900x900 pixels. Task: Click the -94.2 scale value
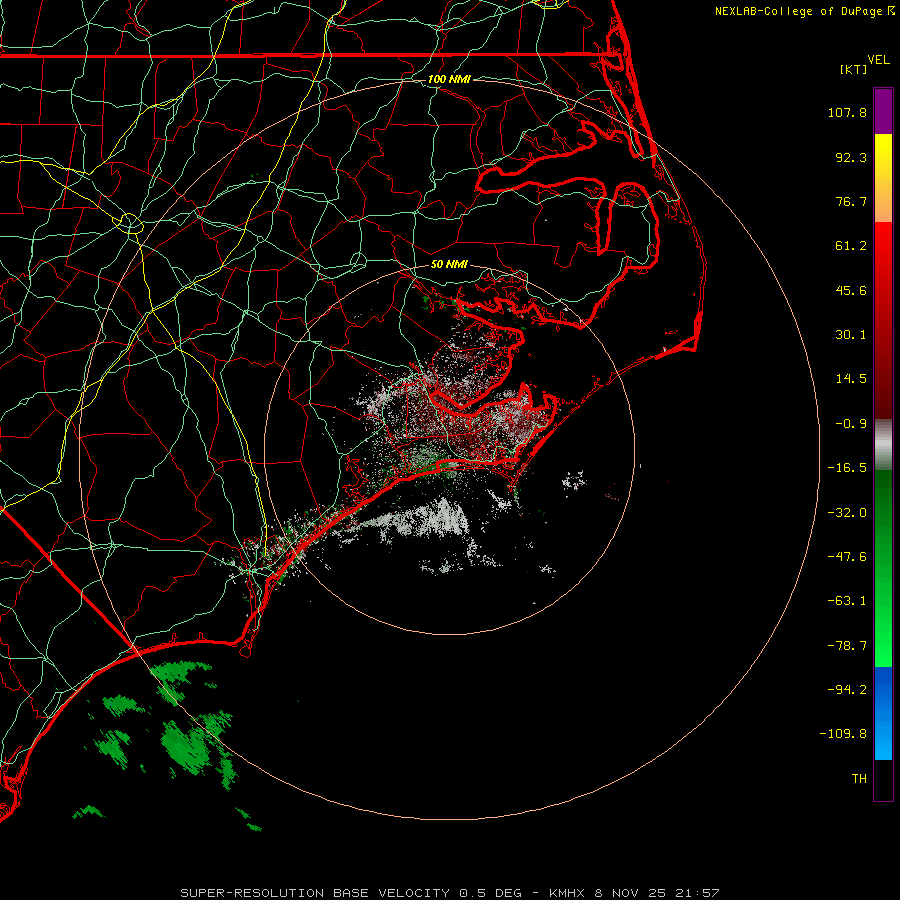click(847, 690)
